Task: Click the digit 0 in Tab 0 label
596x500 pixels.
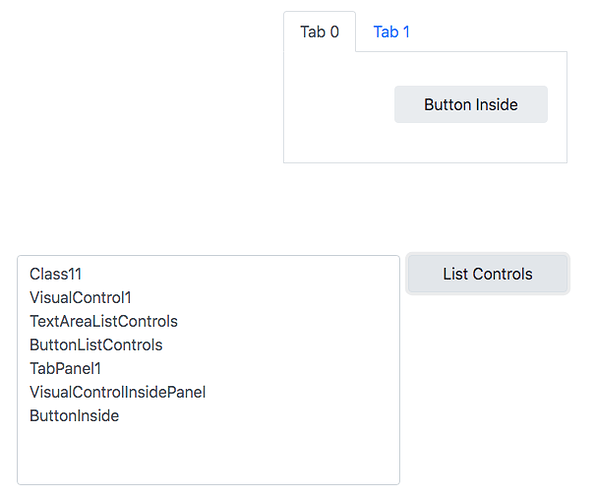Action: 334,32
